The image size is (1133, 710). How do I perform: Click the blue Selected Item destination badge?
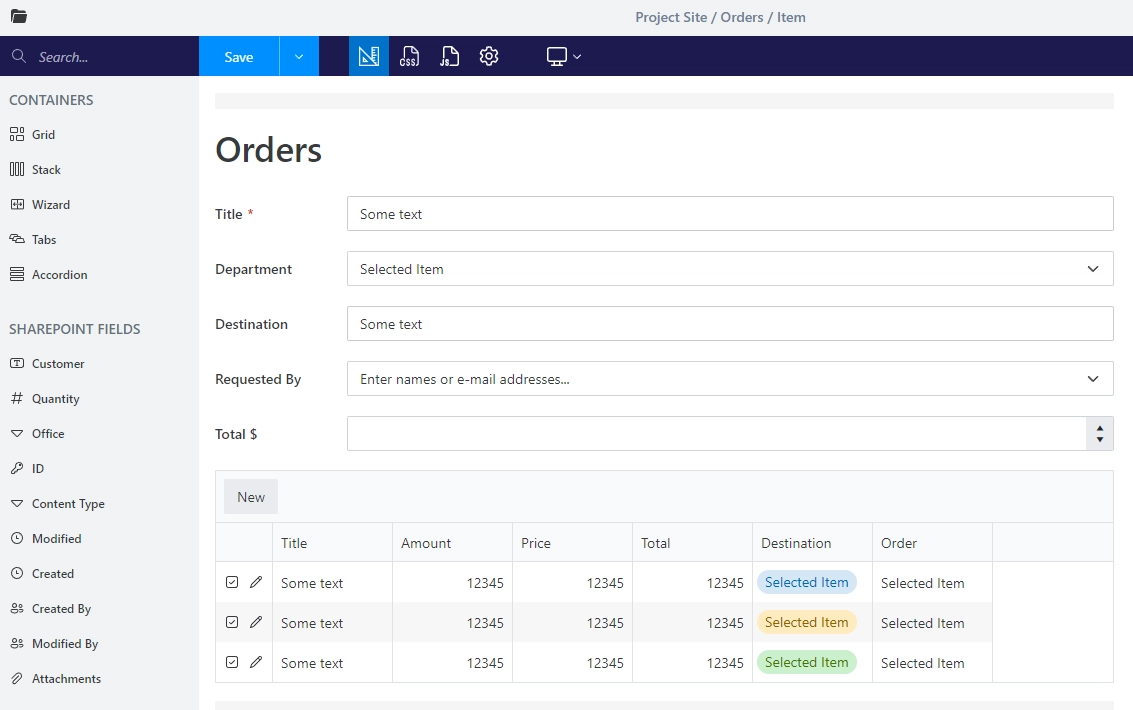pos(806,583)
